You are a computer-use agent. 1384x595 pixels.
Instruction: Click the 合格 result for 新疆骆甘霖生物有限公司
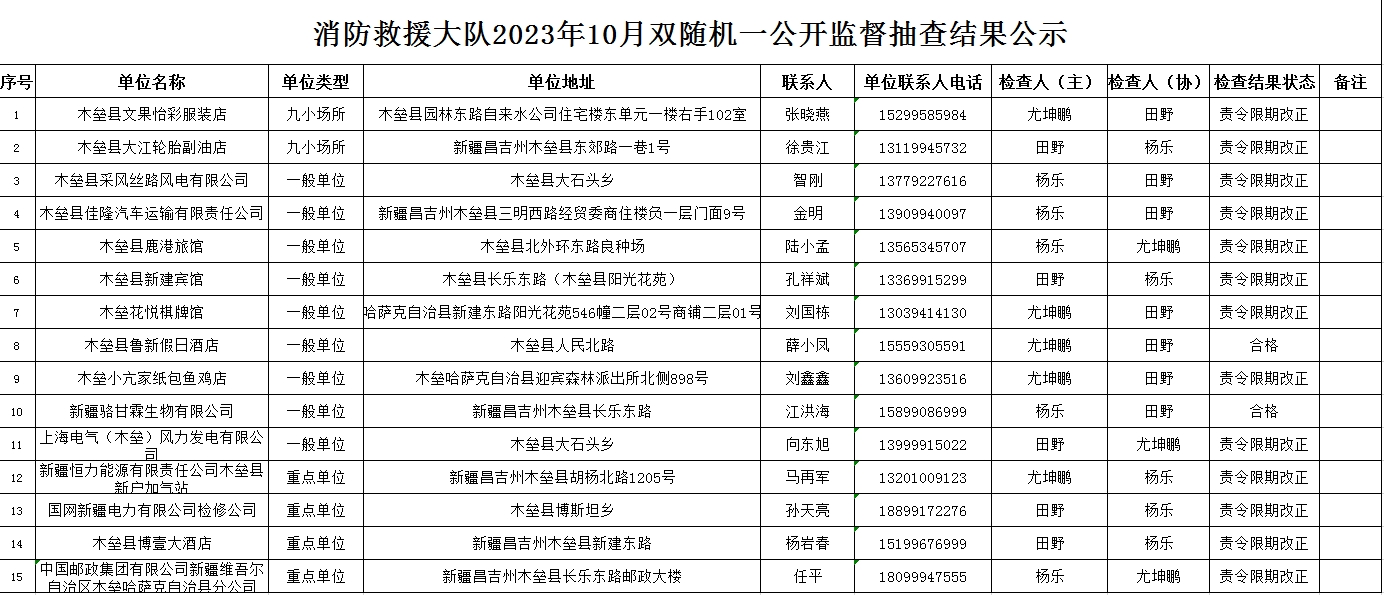[x=1264, y=412]
